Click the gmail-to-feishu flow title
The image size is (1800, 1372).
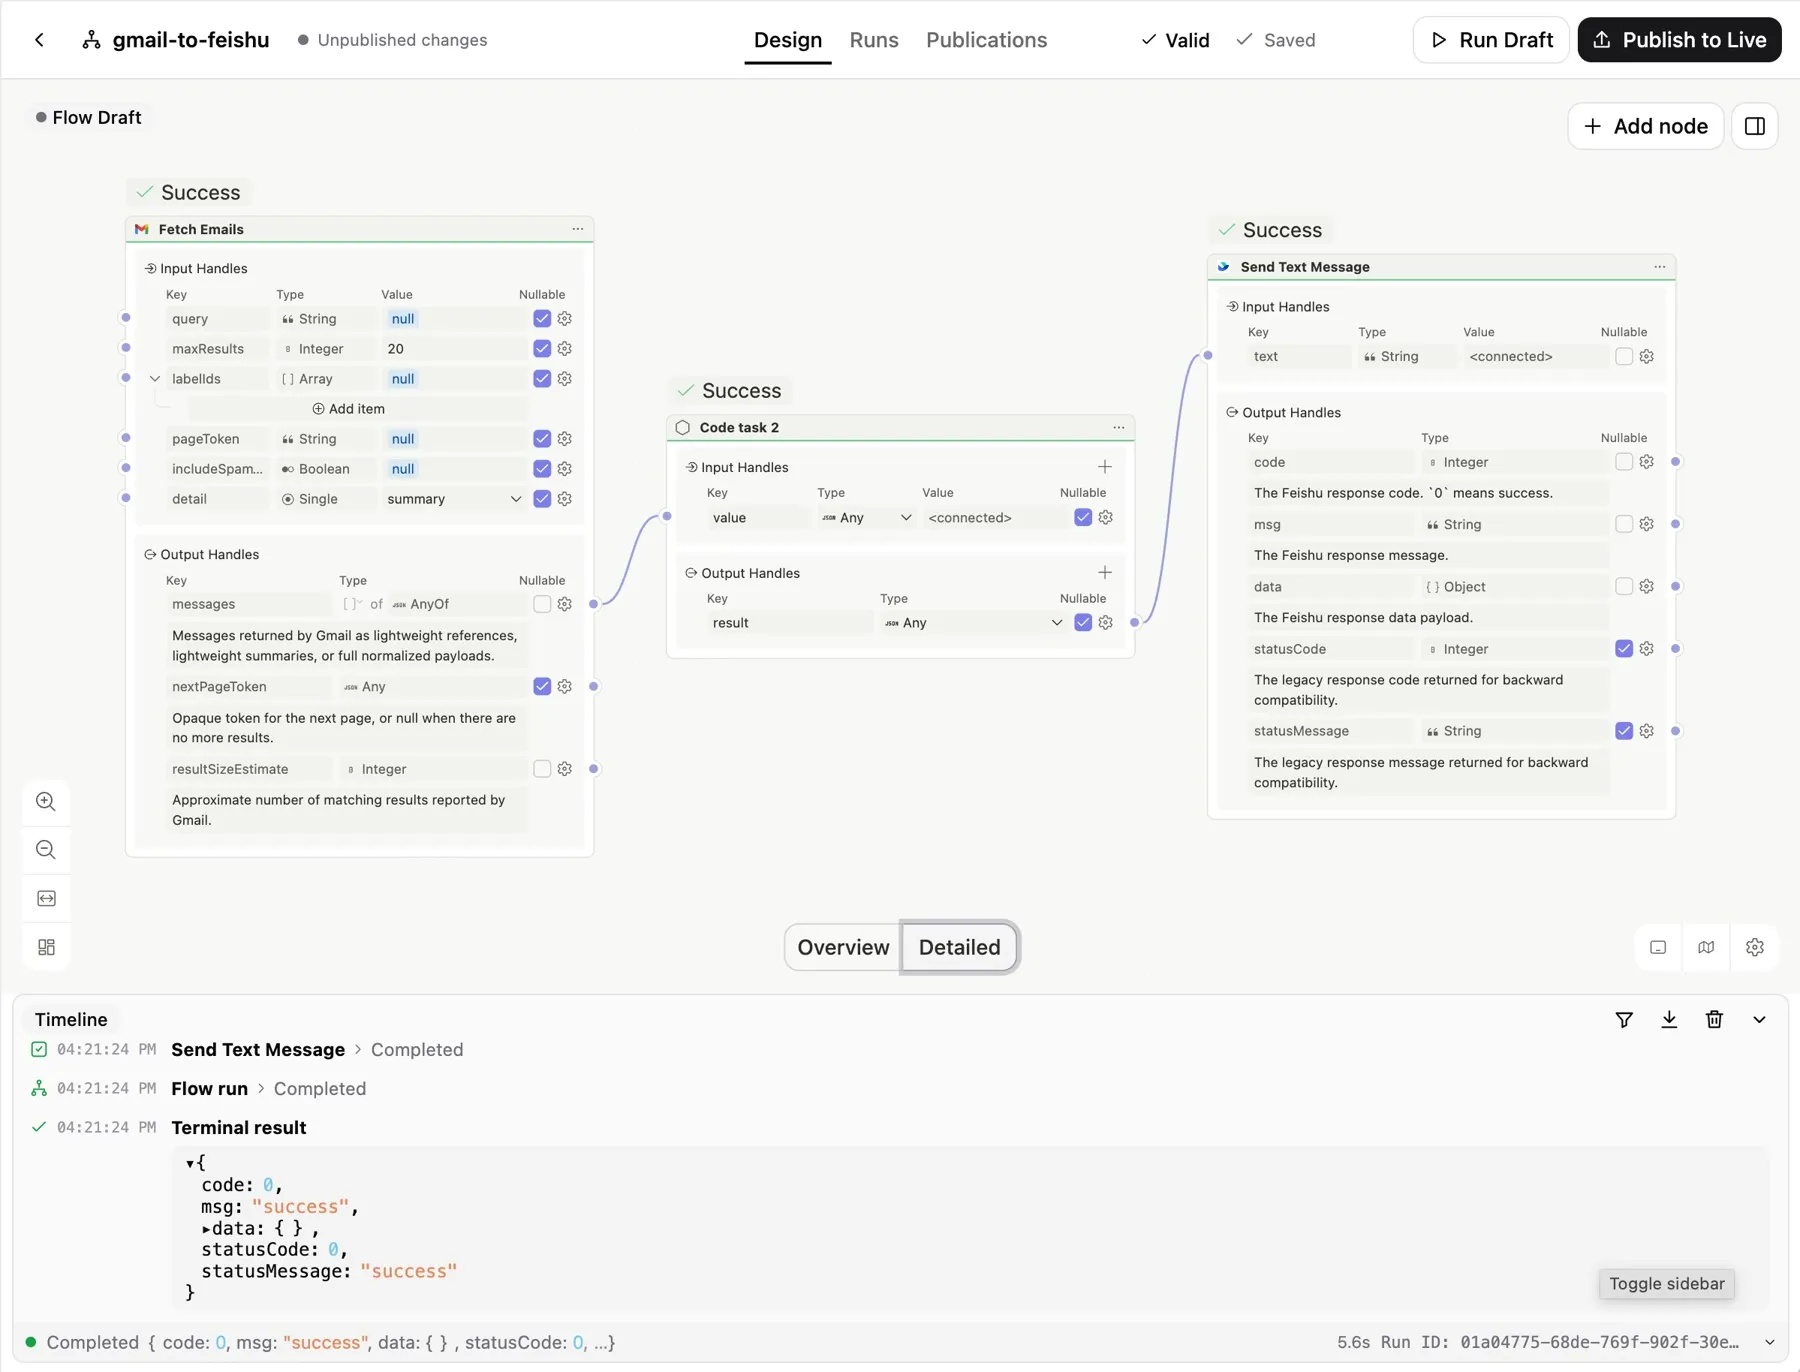(191, 40)
